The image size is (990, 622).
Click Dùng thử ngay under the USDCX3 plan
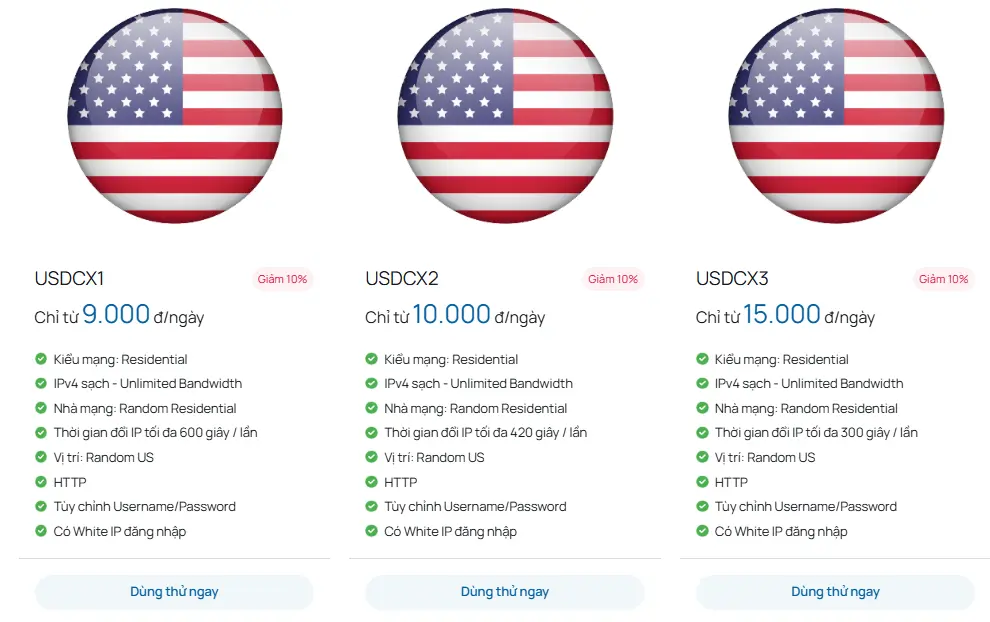pyautogui.click(x=835, y=591)
